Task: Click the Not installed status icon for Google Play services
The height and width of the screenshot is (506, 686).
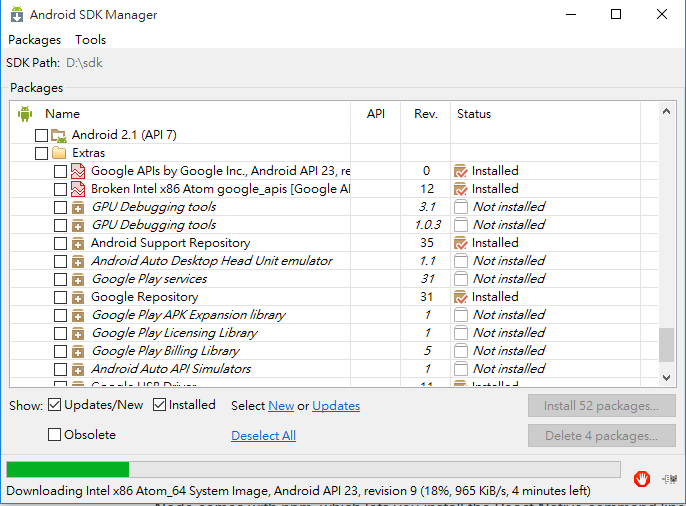Action: tap(461, 279)
